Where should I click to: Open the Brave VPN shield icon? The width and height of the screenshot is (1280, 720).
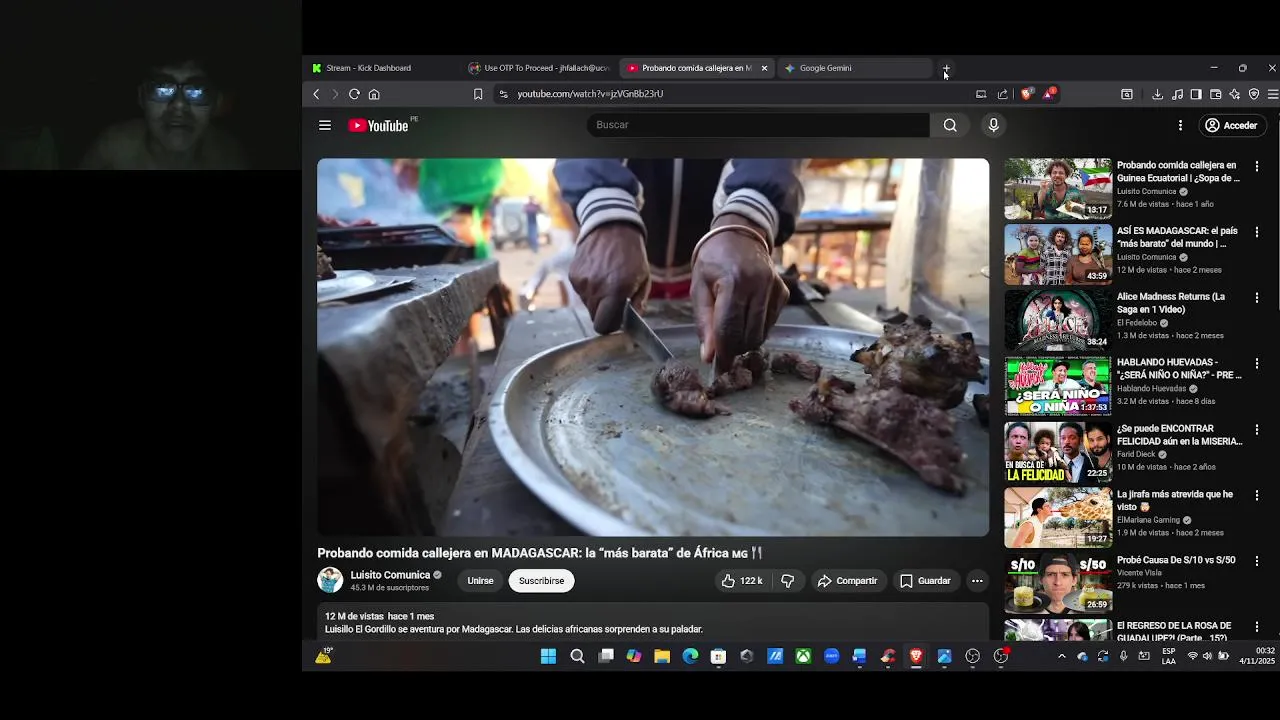pos(1254,94)
